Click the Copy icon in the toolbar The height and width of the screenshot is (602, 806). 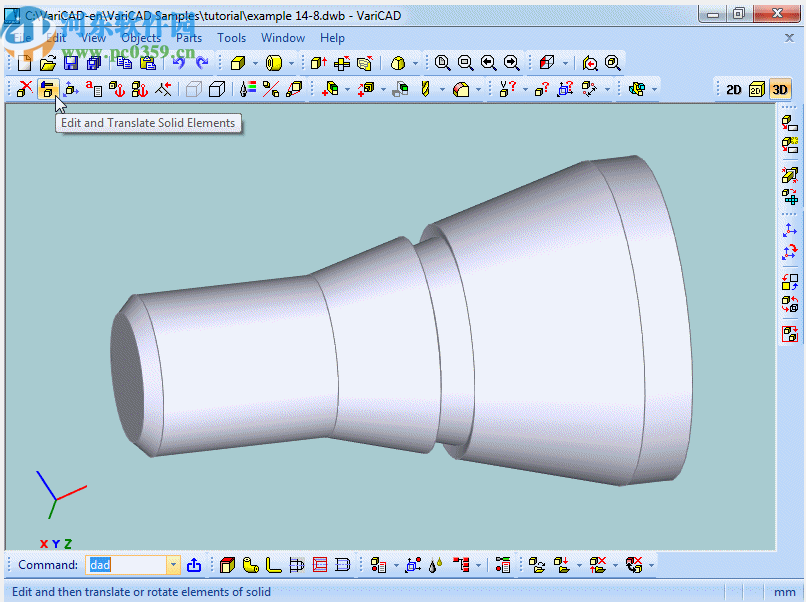coord(124,63)
